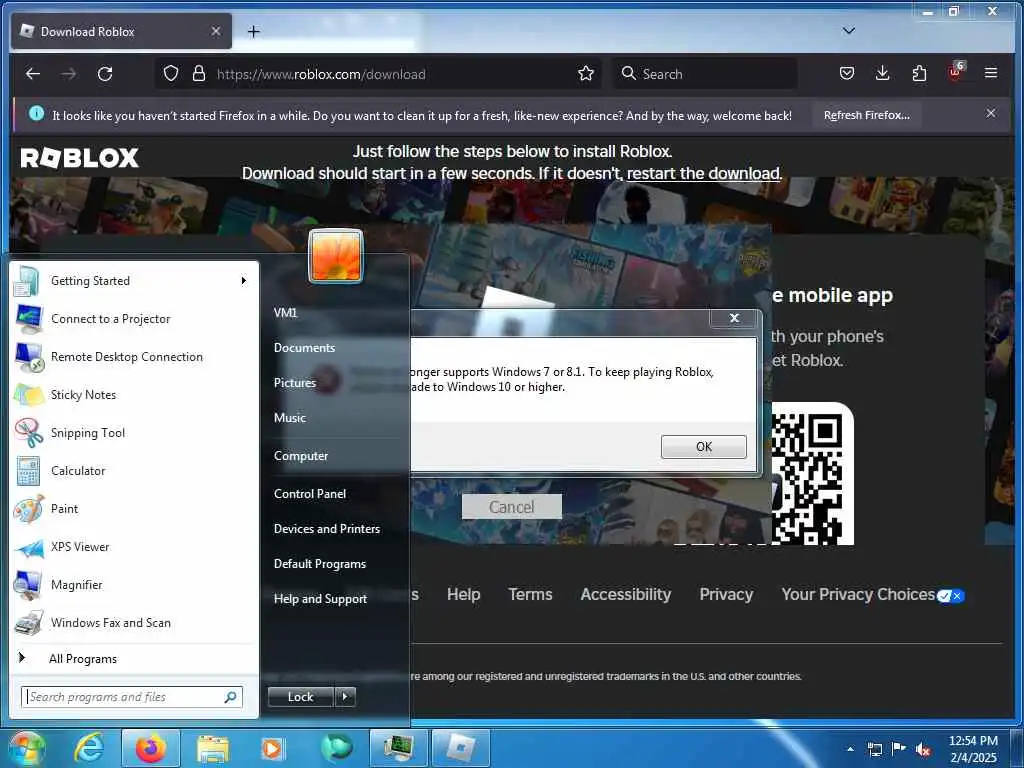Click the Terms footer link
The width and height of the screenshot is (1024, 768).
coord(530,594)
